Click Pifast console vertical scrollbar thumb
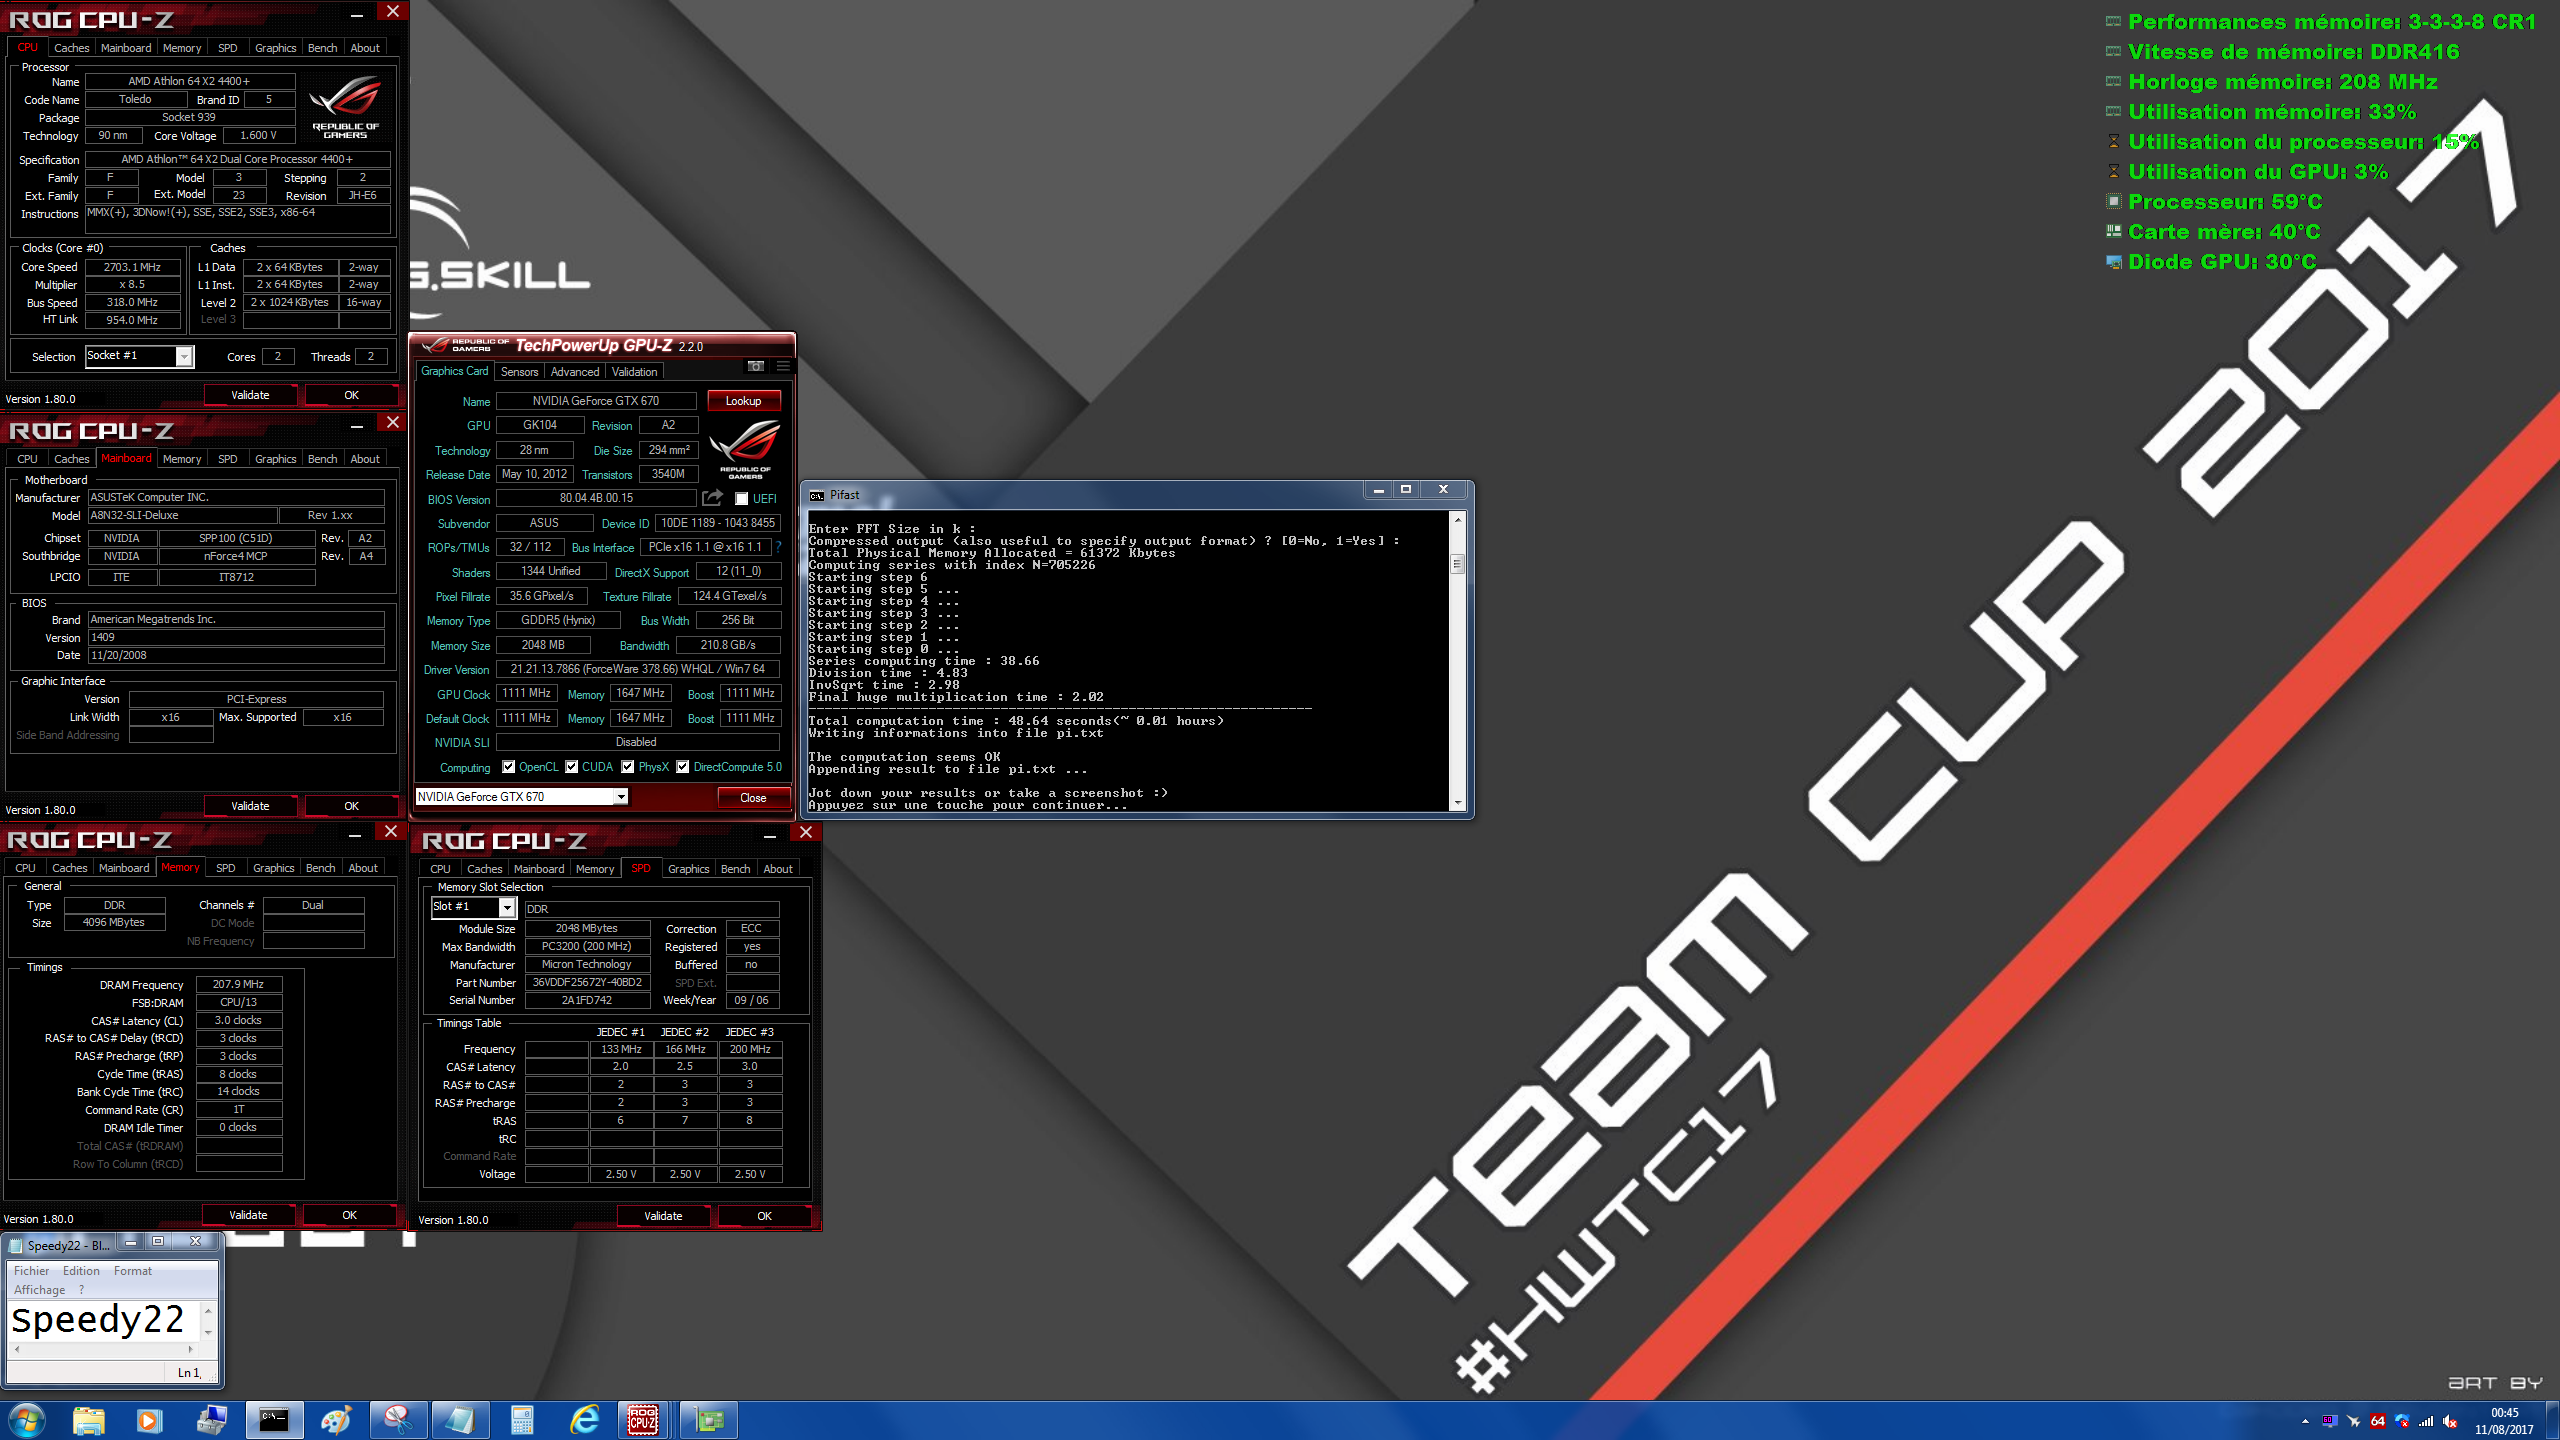This screenshot has height=1440, width=2560. [1457, 565]
